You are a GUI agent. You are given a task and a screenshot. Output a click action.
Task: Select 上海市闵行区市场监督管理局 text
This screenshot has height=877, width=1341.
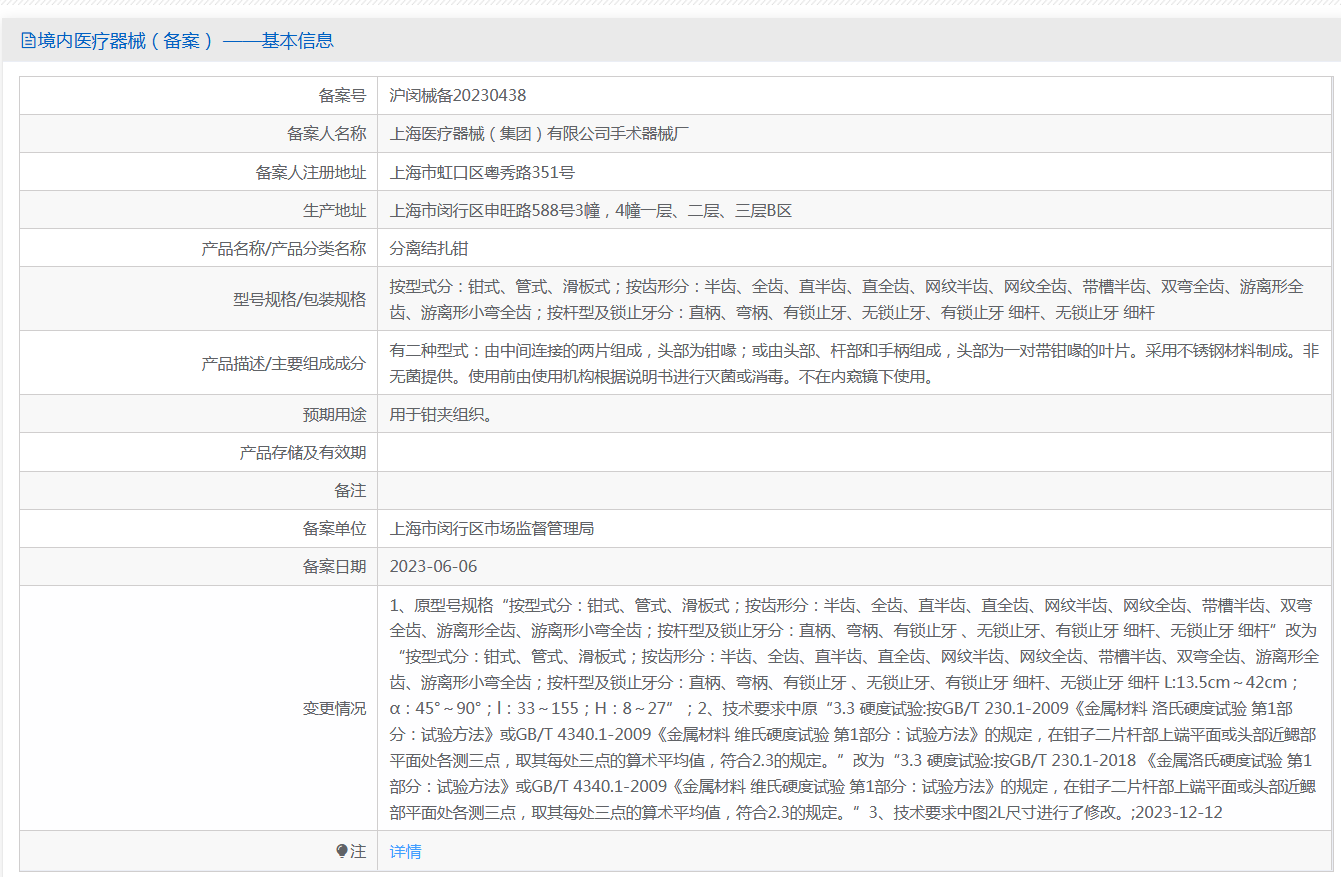(491, 528)
